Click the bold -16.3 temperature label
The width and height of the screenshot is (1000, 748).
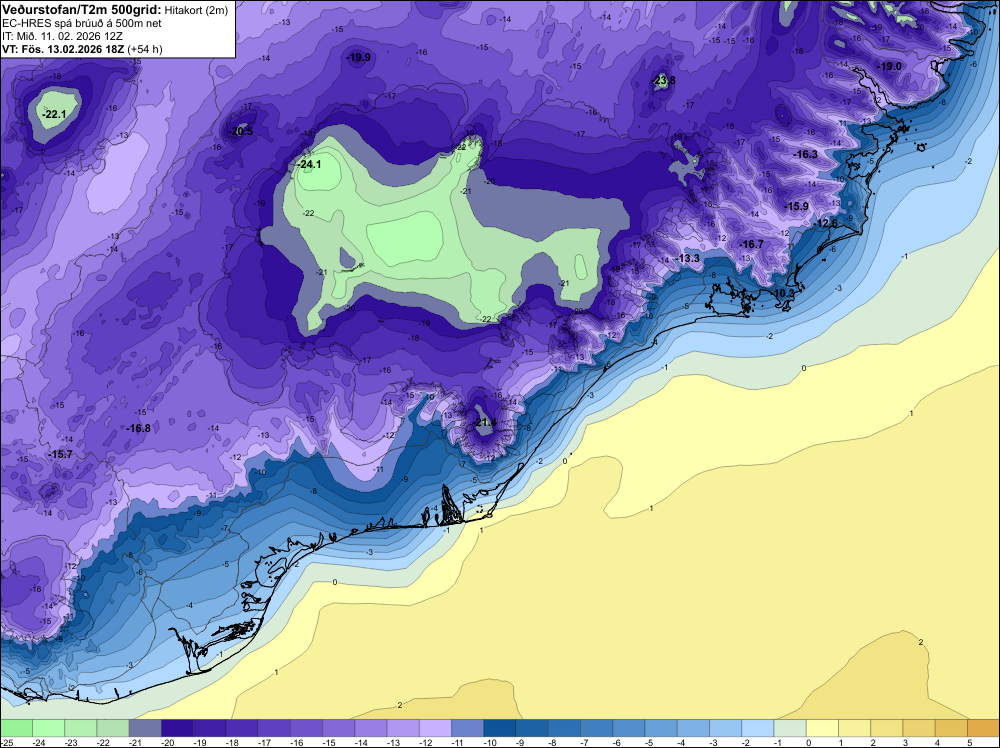click(805, 154)
